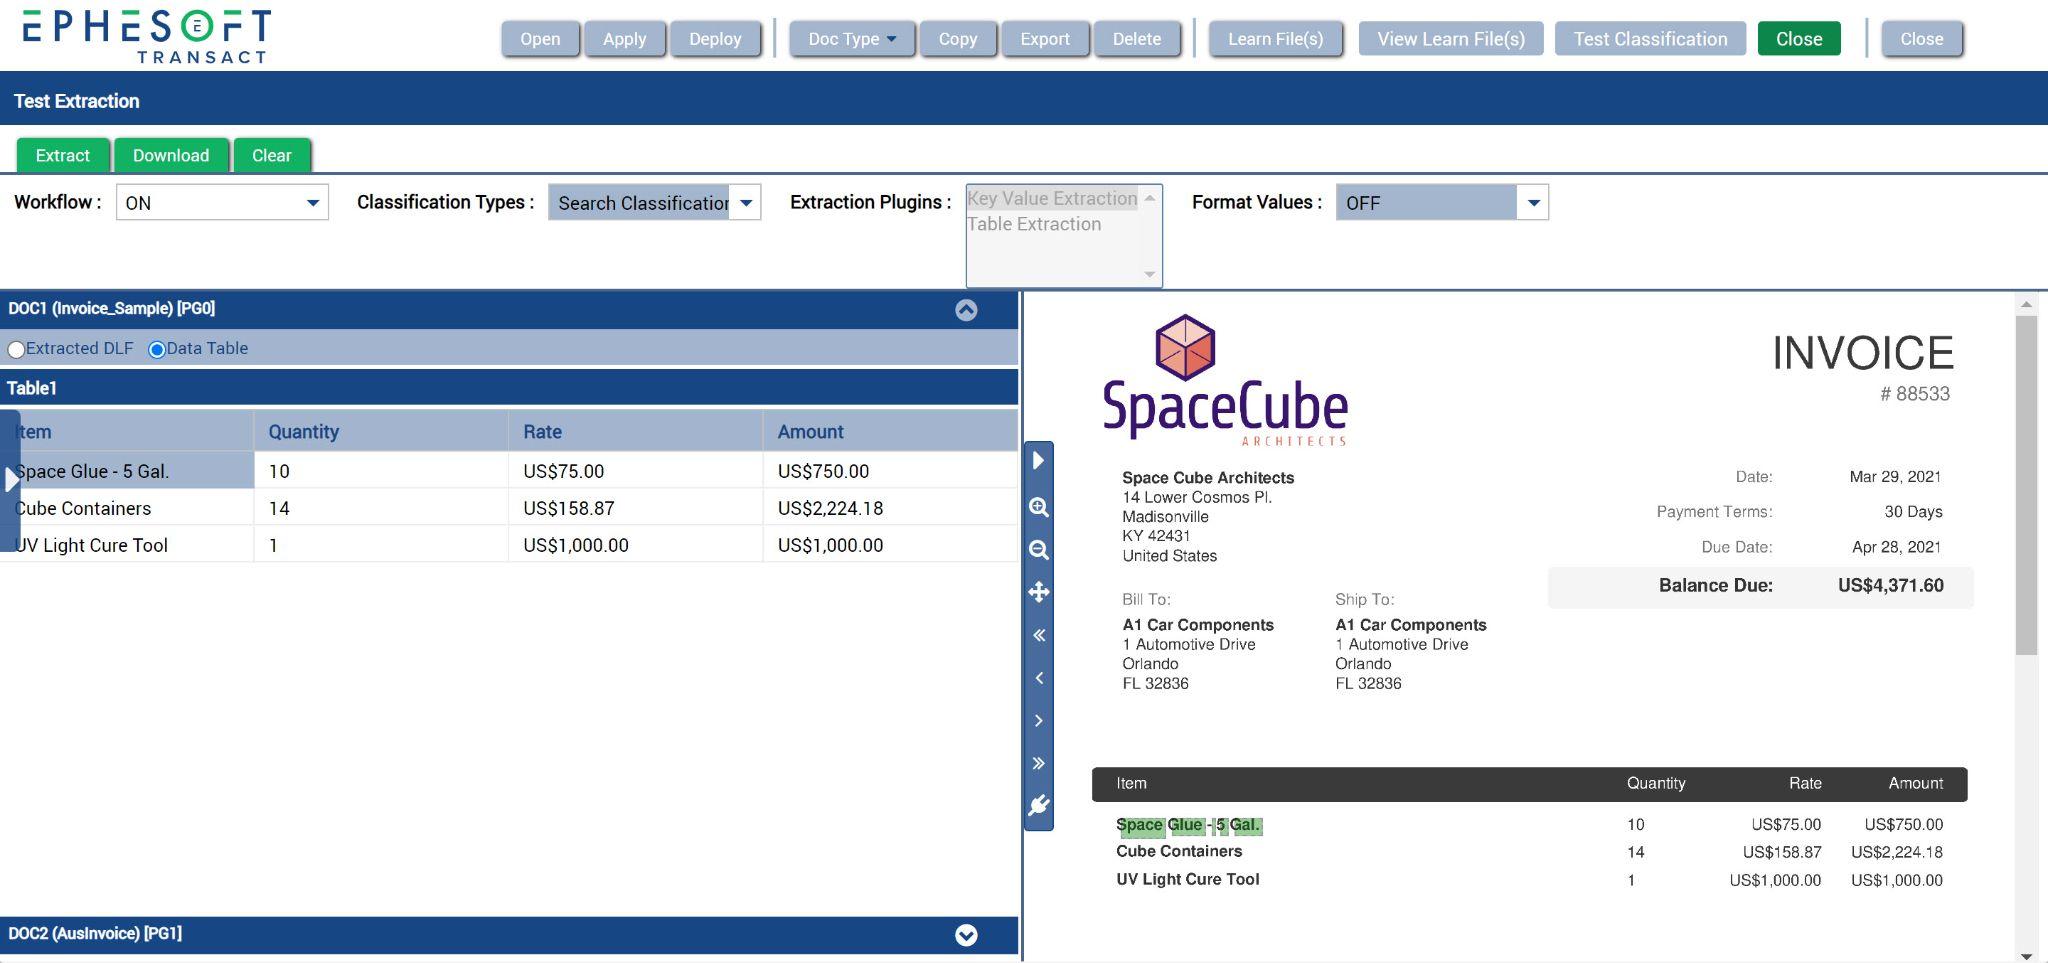The width and height of the screenshot is (2048, 963).
Task: Jump to last page with double-right chevron
Action: (x=1039, y=763)
